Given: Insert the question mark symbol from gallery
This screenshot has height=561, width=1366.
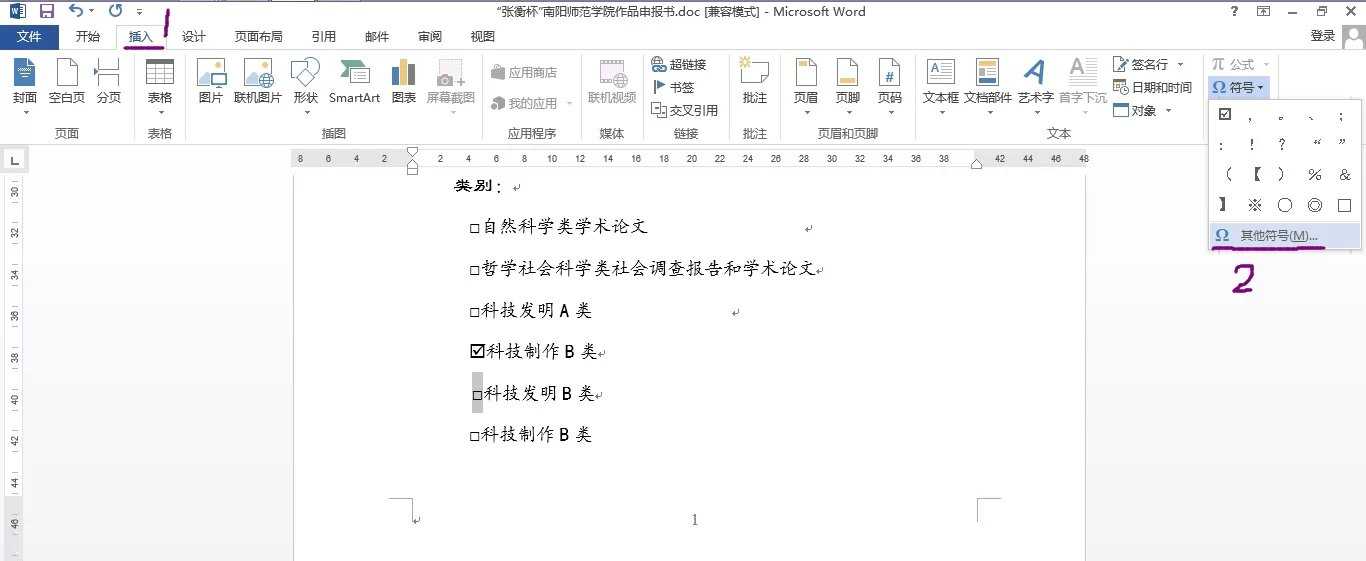Looking at the screenshot, I should tap(1282, 145).
